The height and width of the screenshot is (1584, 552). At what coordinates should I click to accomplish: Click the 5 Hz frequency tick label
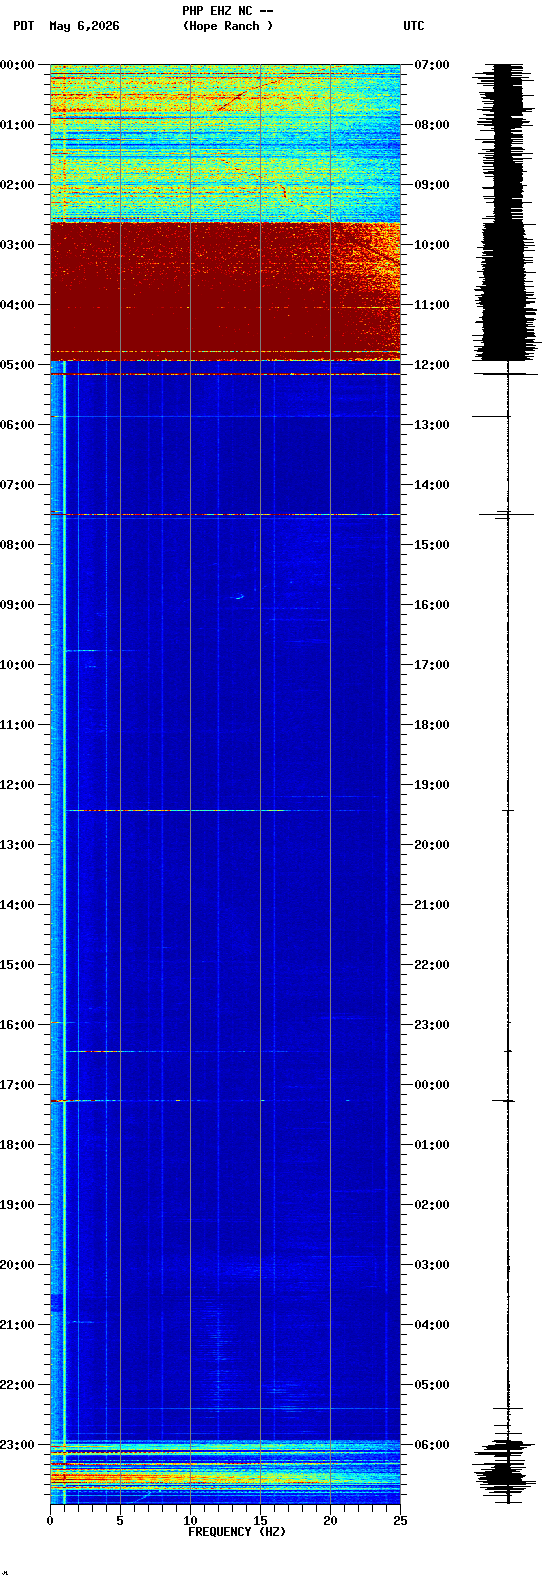[120, 1521]
